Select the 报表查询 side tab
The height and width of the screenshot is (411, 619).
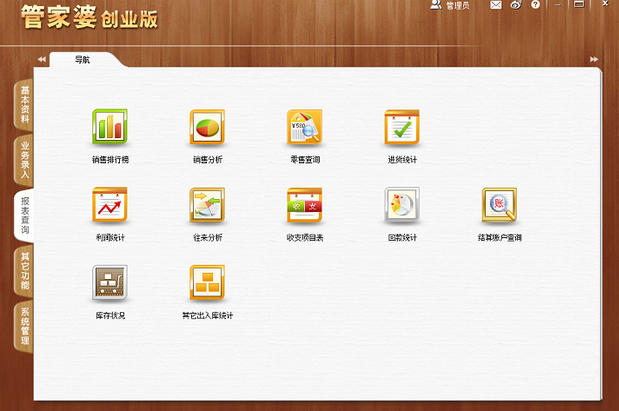click(24, 215)
